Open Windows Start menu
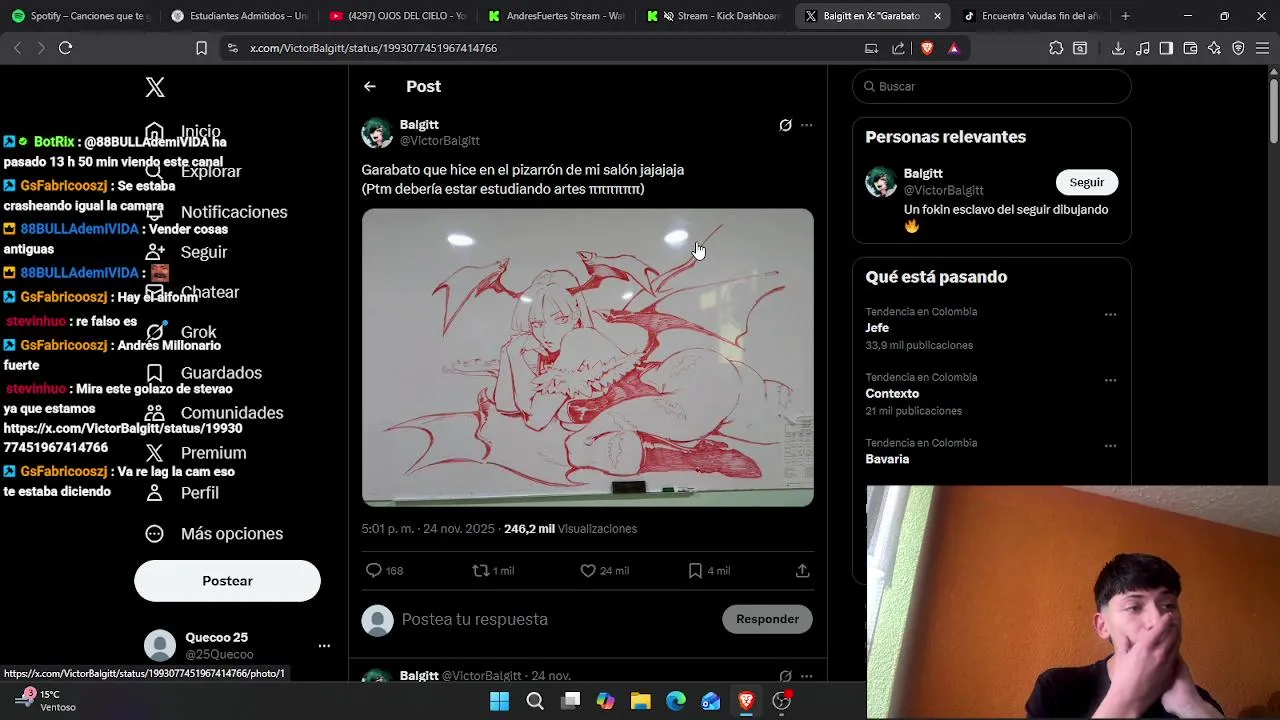This screenshot has width=1280, height=720. point(499,701)
